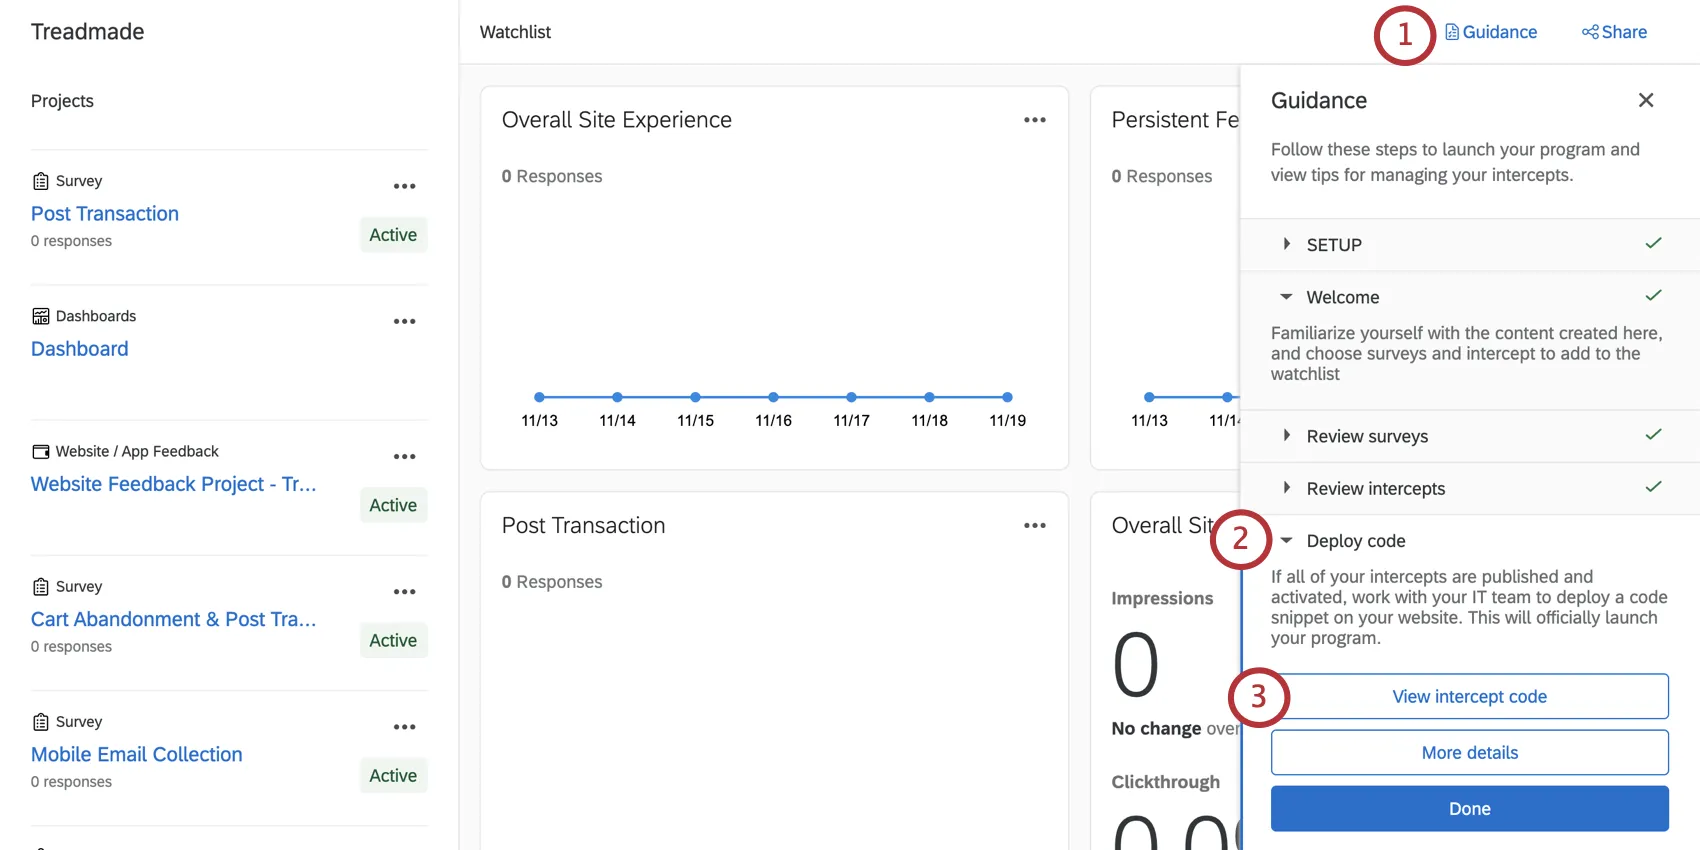Viewport: 1700px width, 850px height.
Task: Select the 11/16 data point on the chart
Action: pos(773,397)
